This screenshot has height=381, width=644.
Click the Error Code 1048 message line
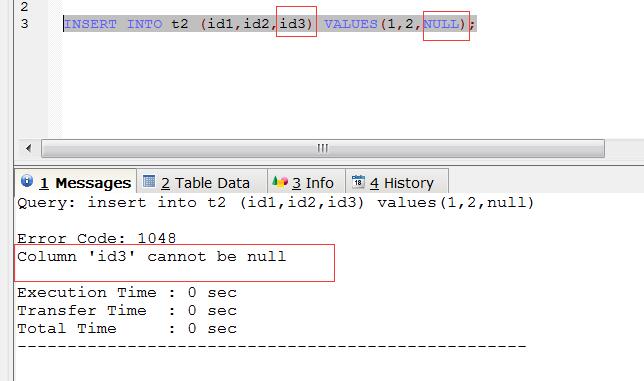point(97,238)
